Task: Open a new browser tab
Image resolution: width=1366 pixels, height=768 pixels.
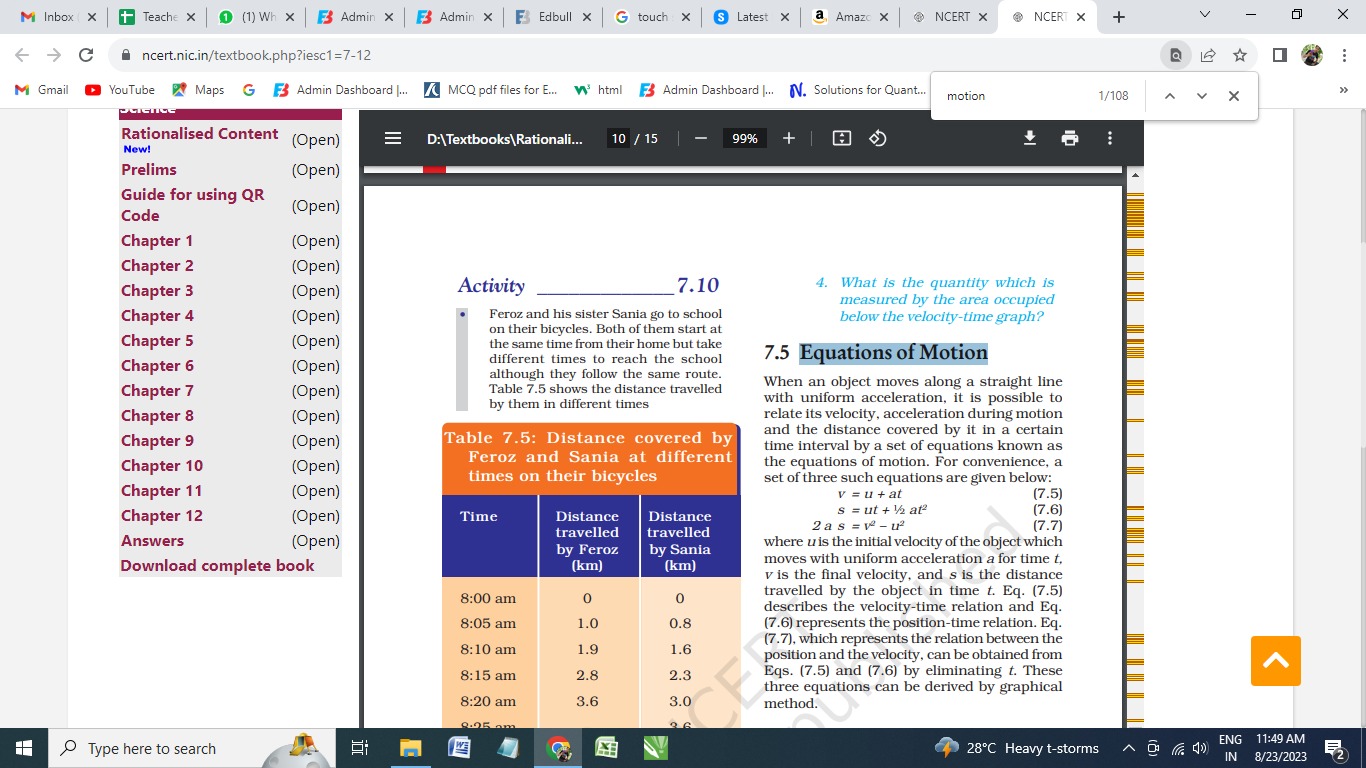Action: 1119,17
